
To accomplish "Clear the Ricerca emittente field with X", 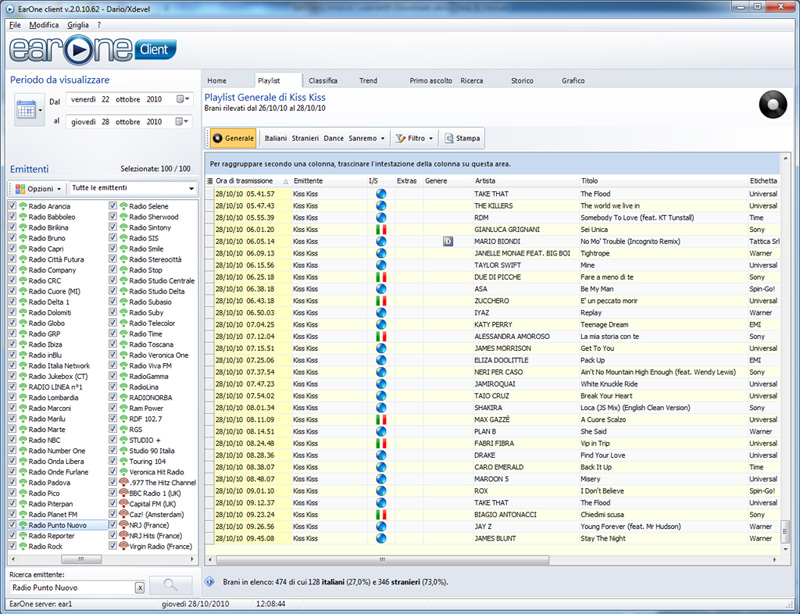I will click(x=140, y=588).
